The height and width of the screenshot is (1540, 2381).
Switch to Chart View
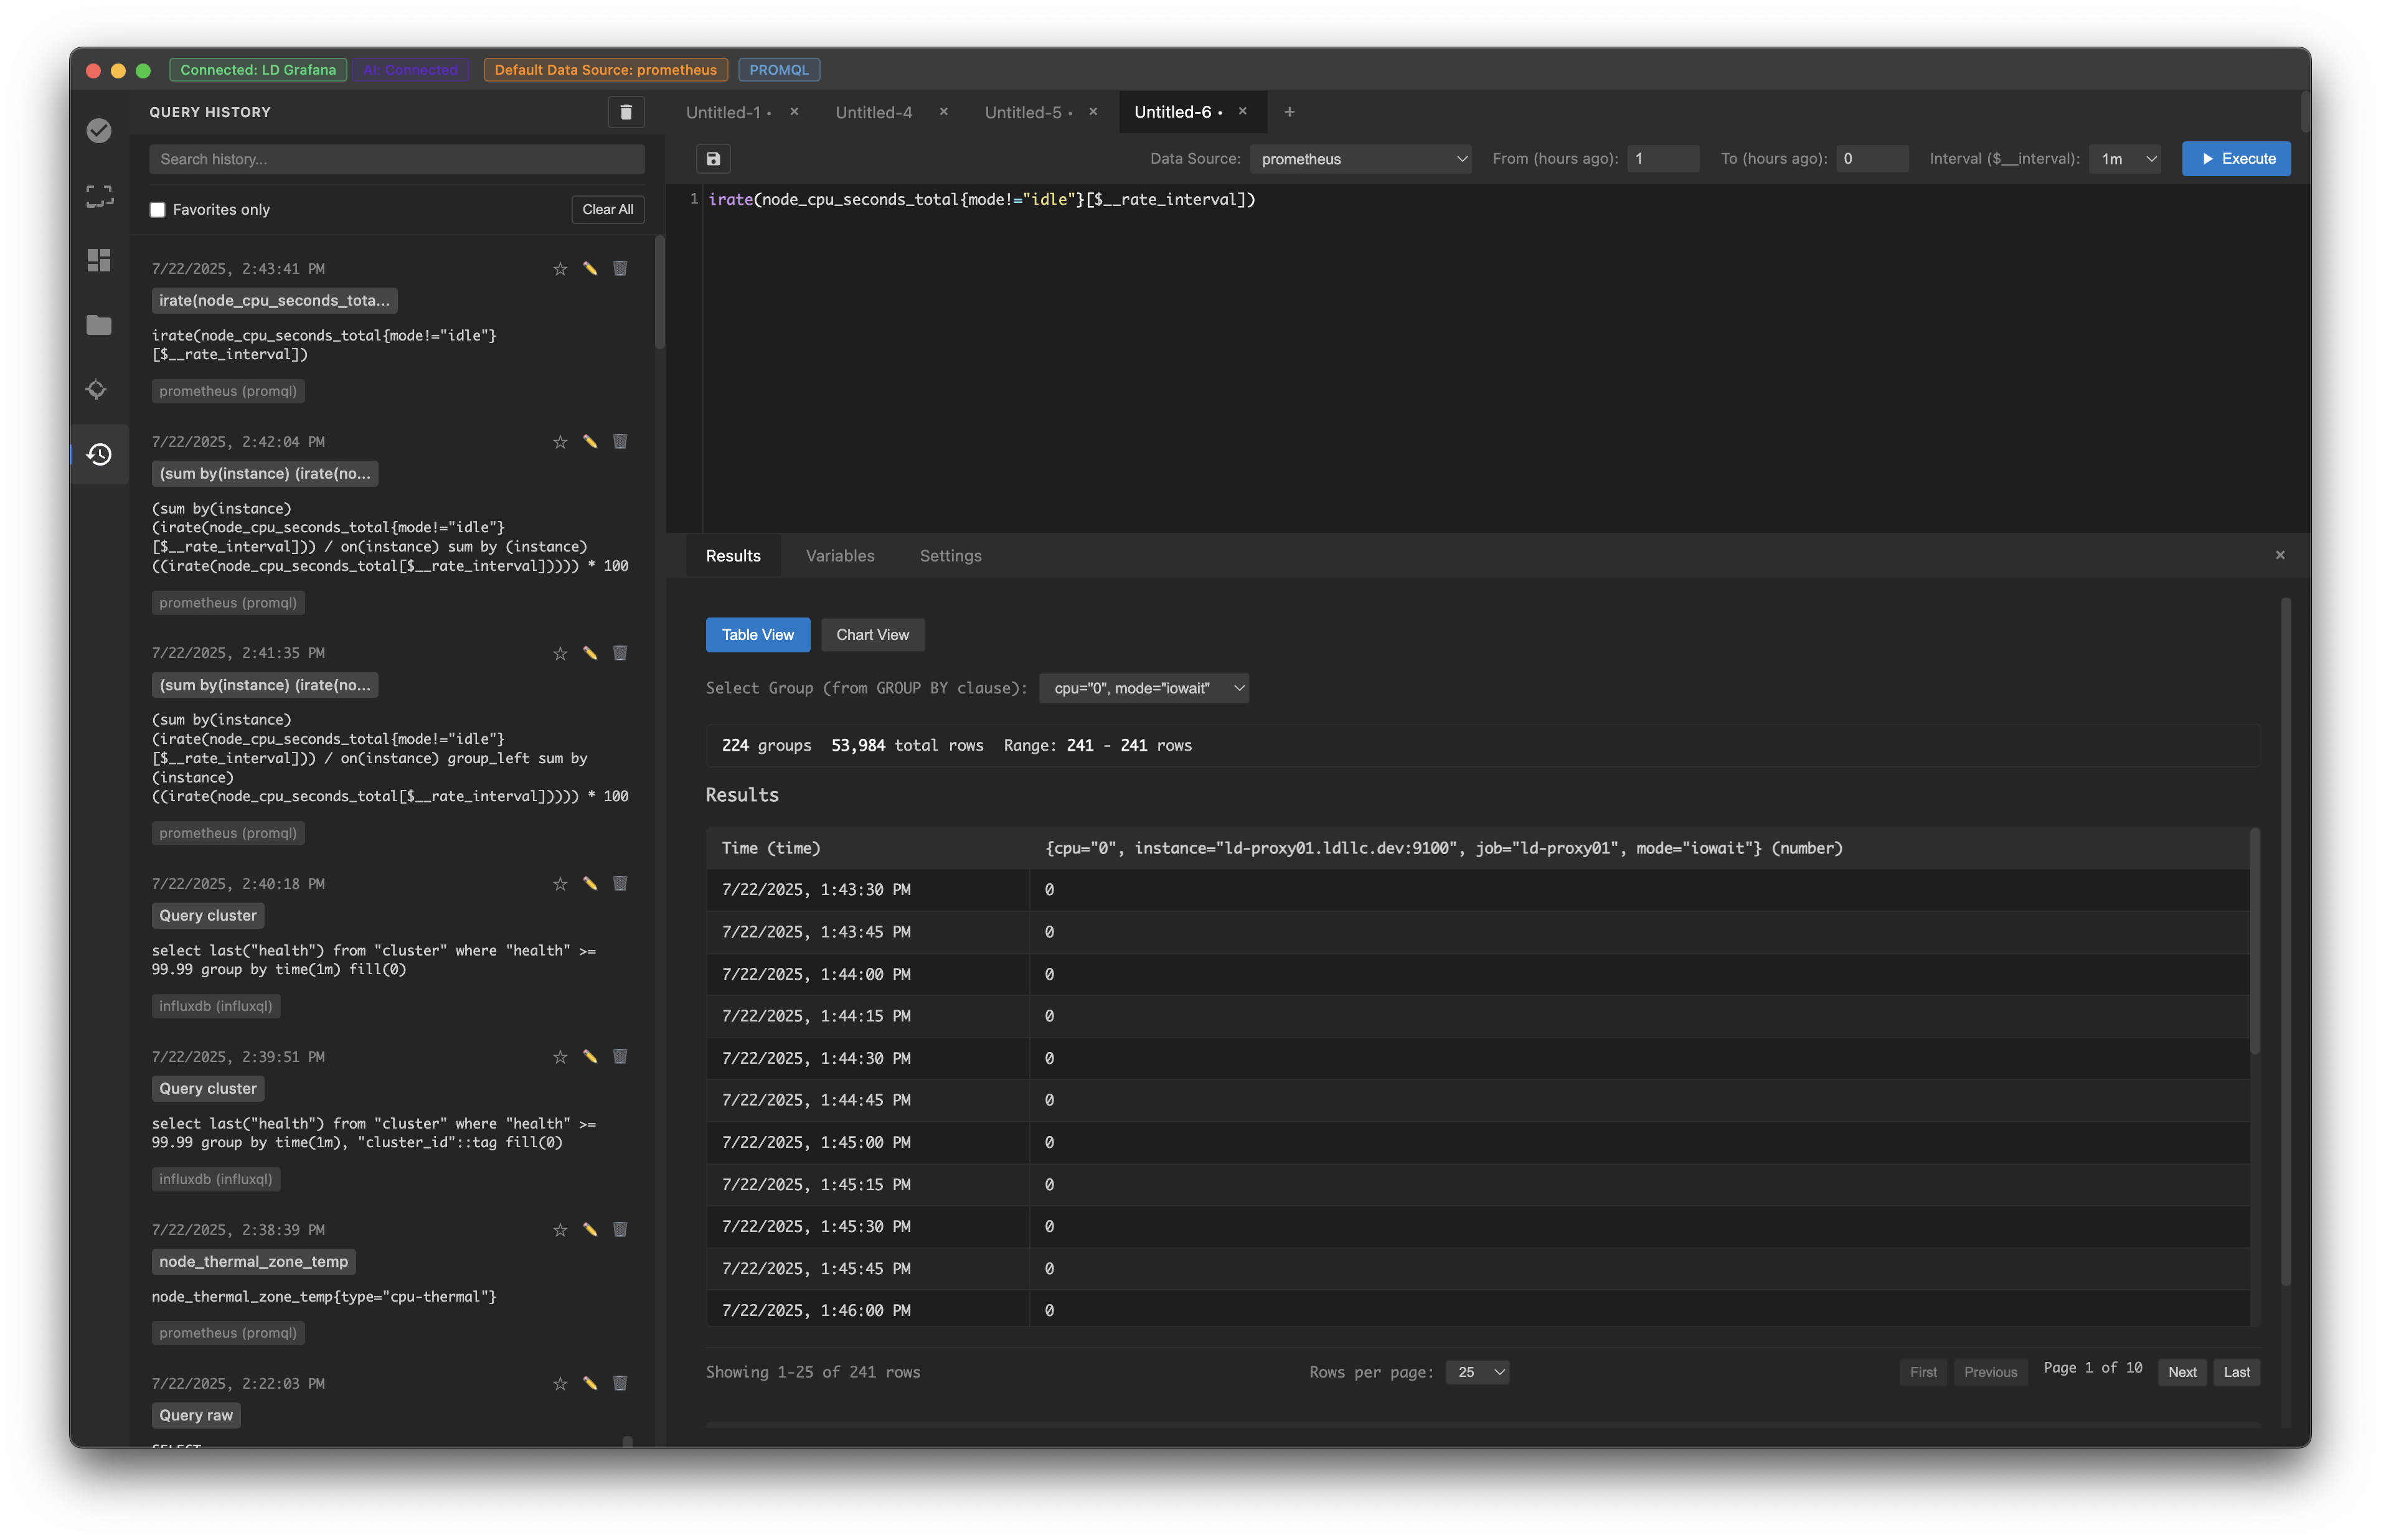(x=872, y=635)
